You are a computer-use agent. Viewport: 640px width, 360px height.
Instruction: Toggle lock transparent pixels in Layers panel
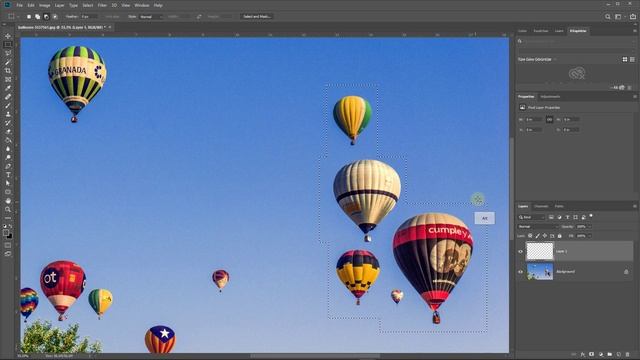point(530,236)
